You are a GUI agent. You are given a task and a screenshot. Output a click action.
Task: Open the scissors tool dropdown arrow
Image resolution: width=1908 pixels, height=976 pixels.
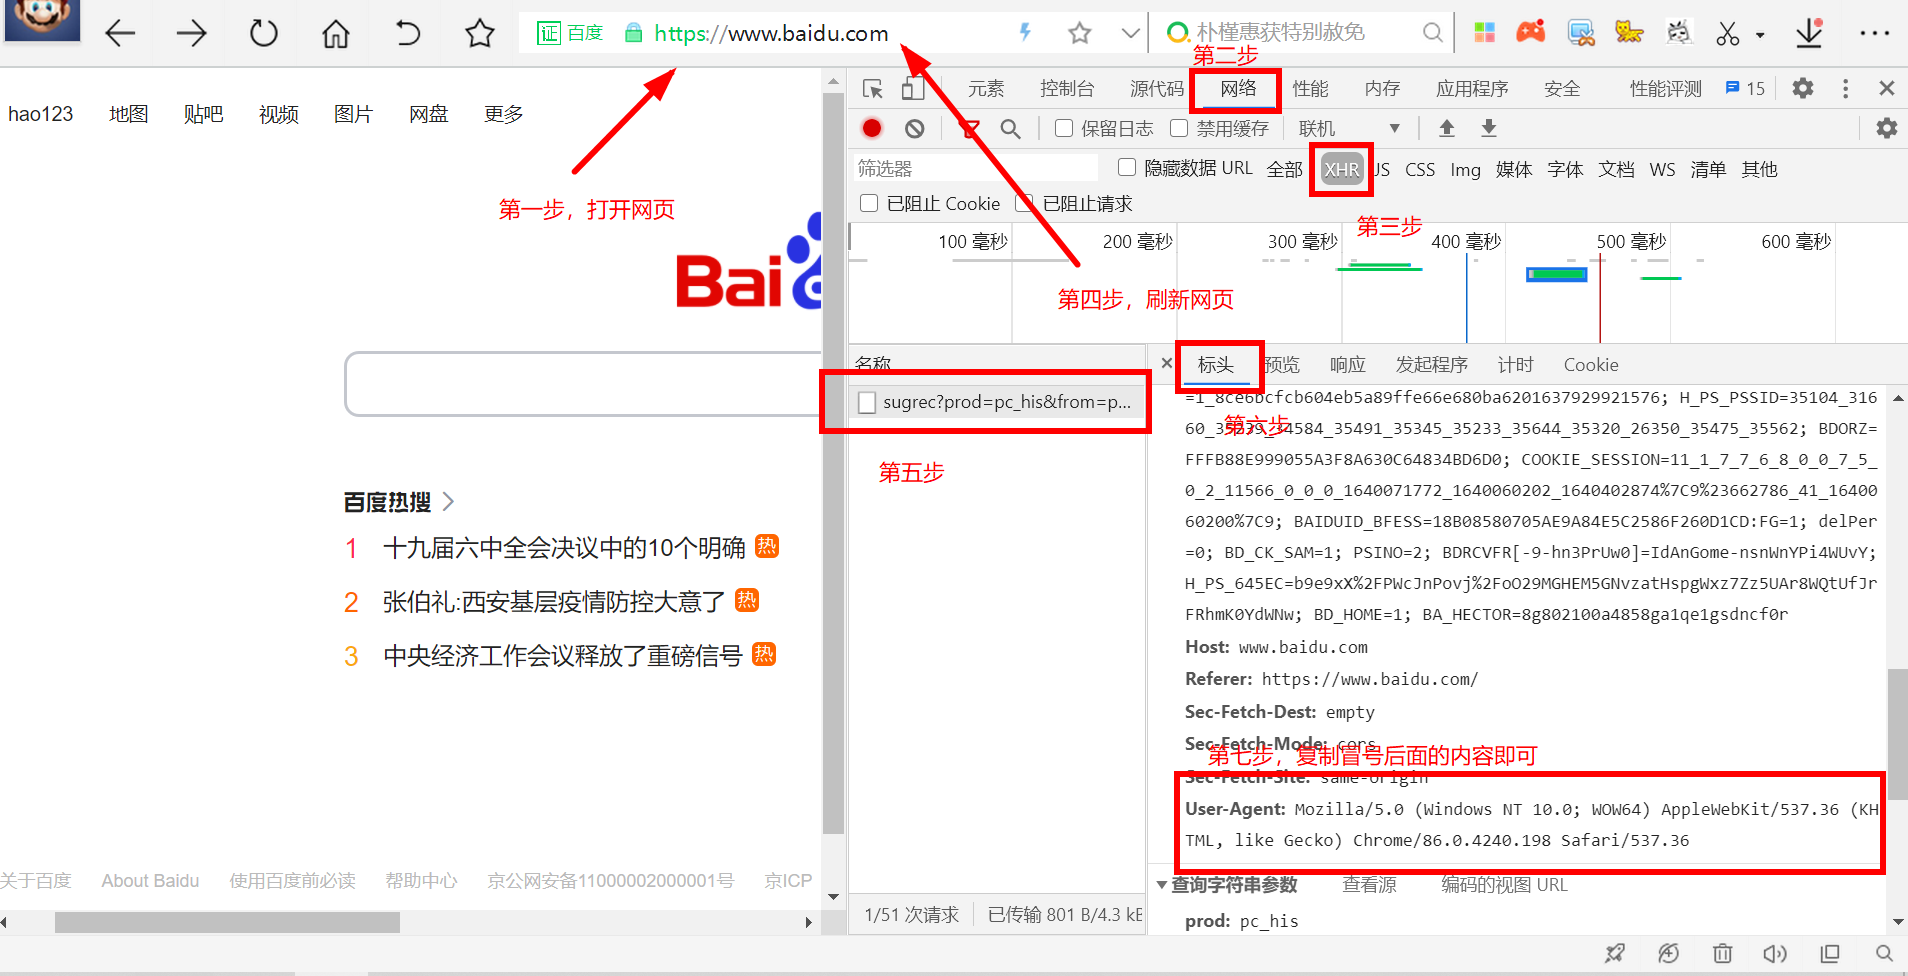(x=1760, y=35)
